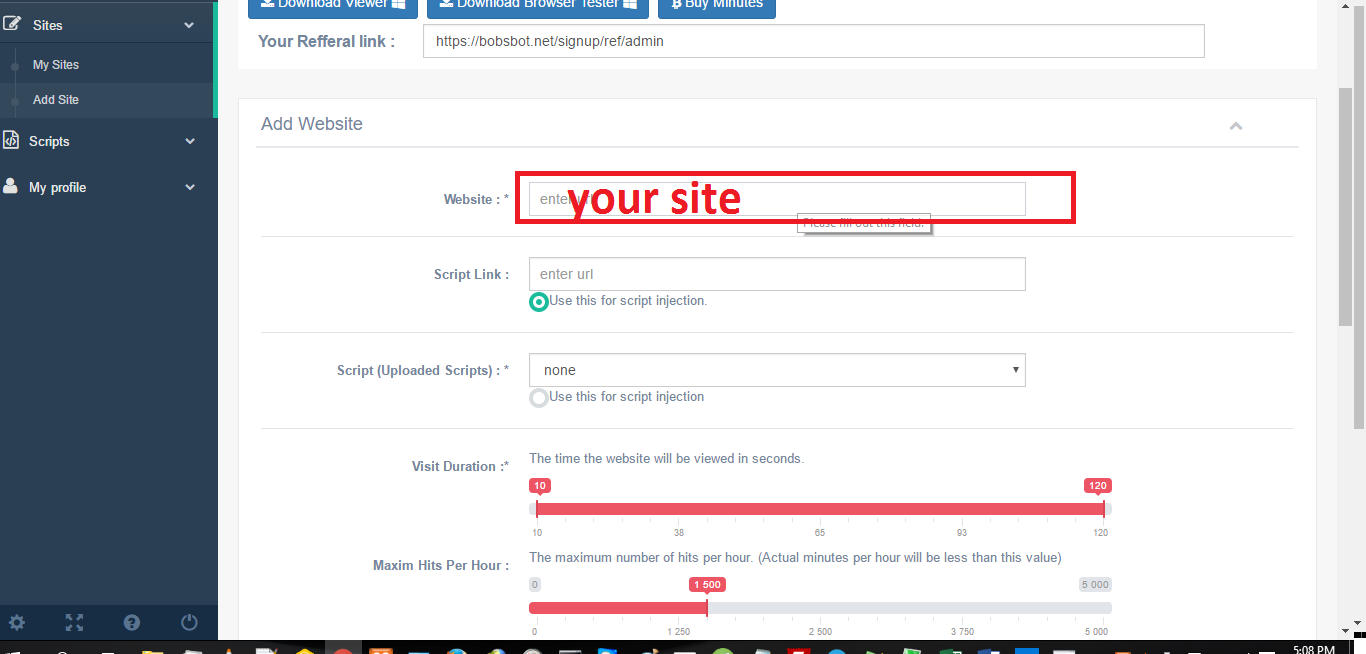
Task: Enable the Script Link injection radio button
Action: [539, 301]
